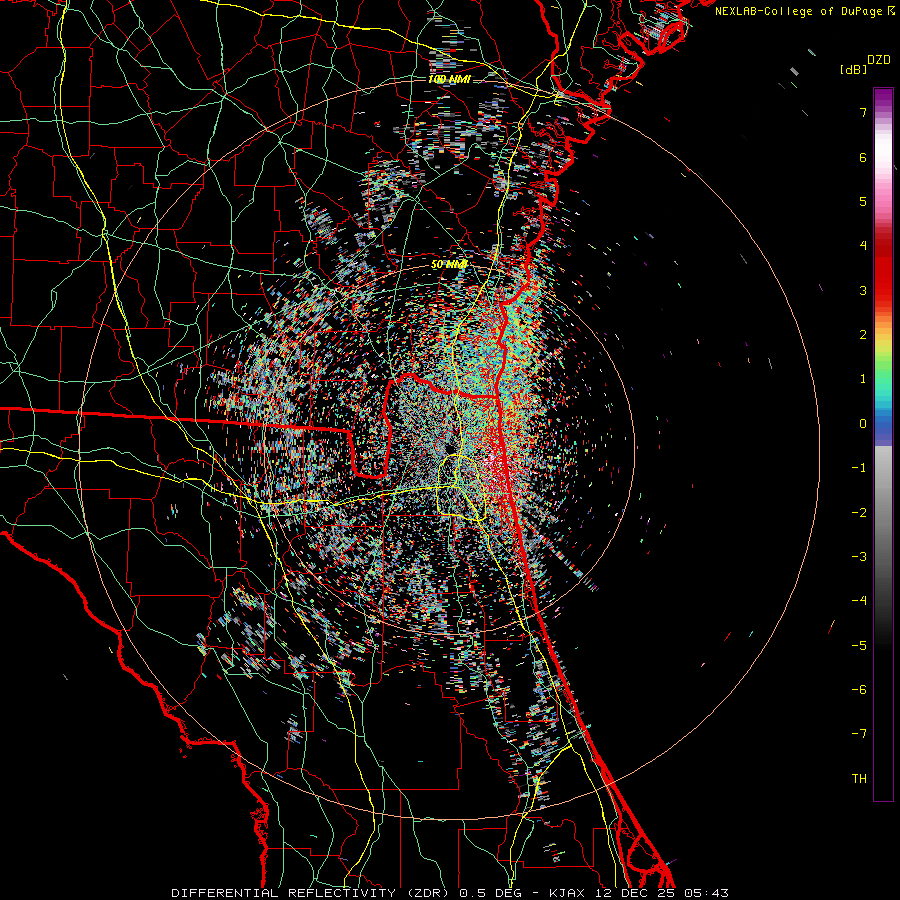Click the -6 value on color scale
Screen dimensions: 900x900
click(859, 690)
